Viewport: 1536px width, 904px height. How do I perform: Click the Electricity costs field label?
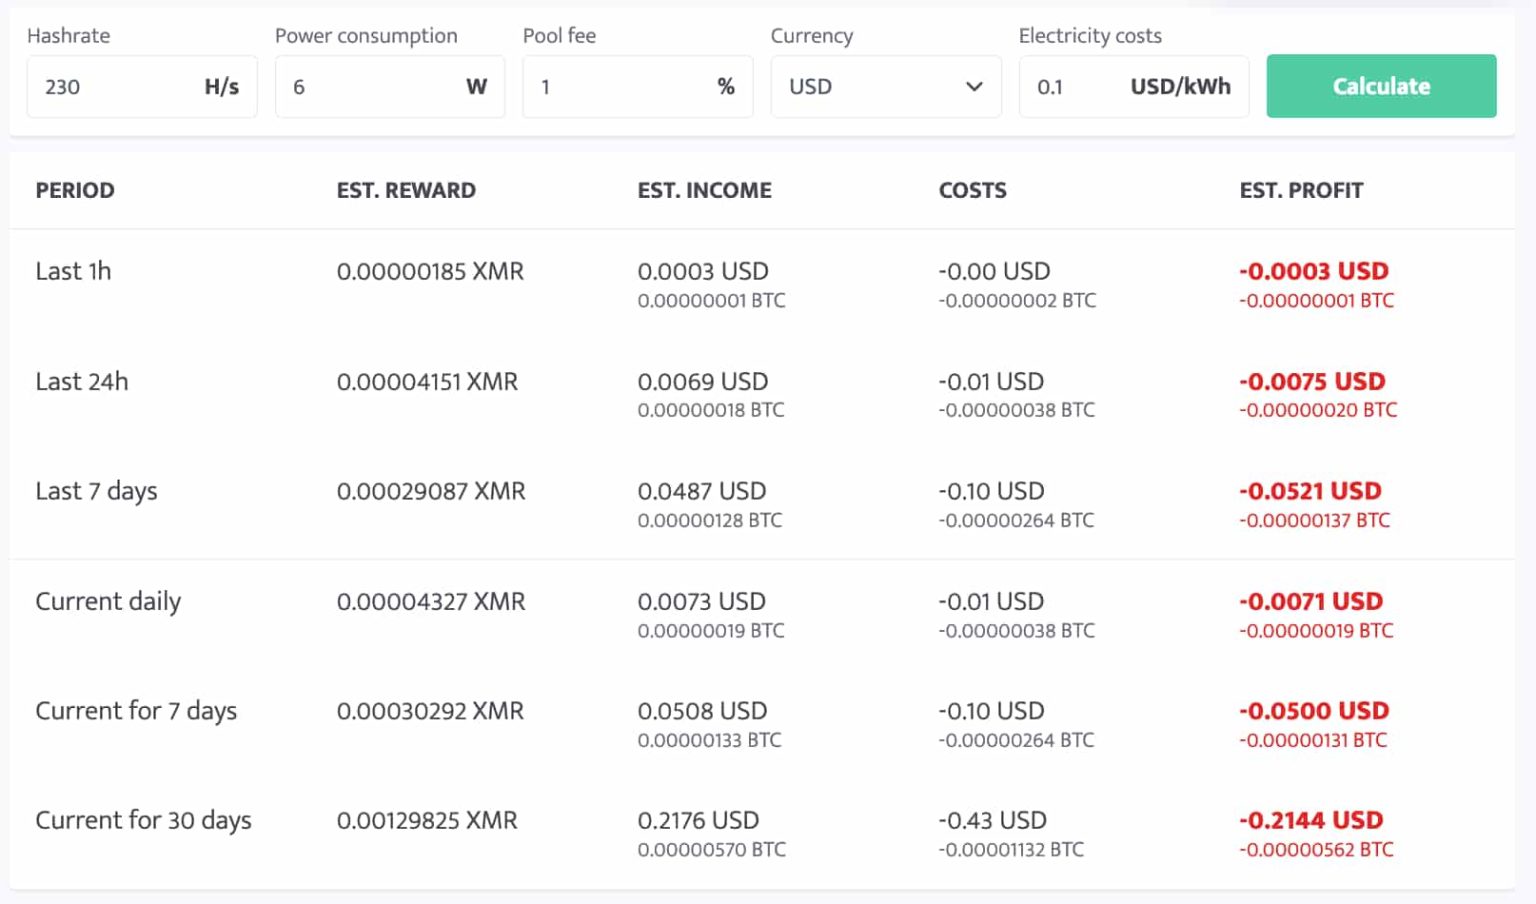tap(1090, 36)
